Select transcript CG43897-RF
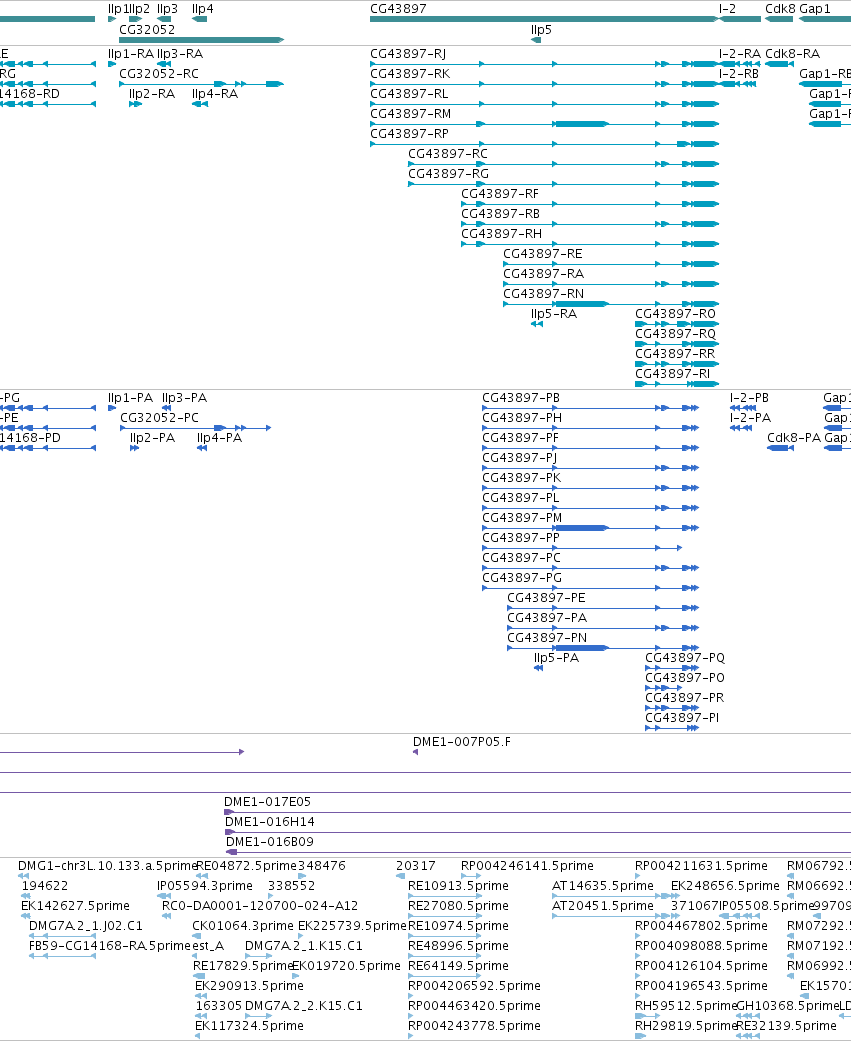Image resolution: width=851 pixels, height=1041 pixels. [590, 204]
